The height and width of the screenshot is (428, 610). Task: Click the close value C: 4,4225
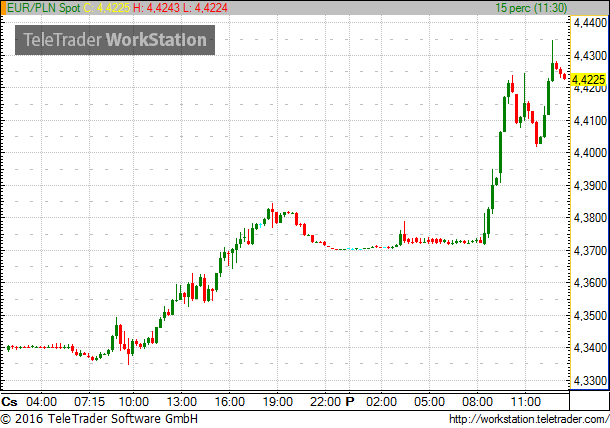click(x=106, y=8)
